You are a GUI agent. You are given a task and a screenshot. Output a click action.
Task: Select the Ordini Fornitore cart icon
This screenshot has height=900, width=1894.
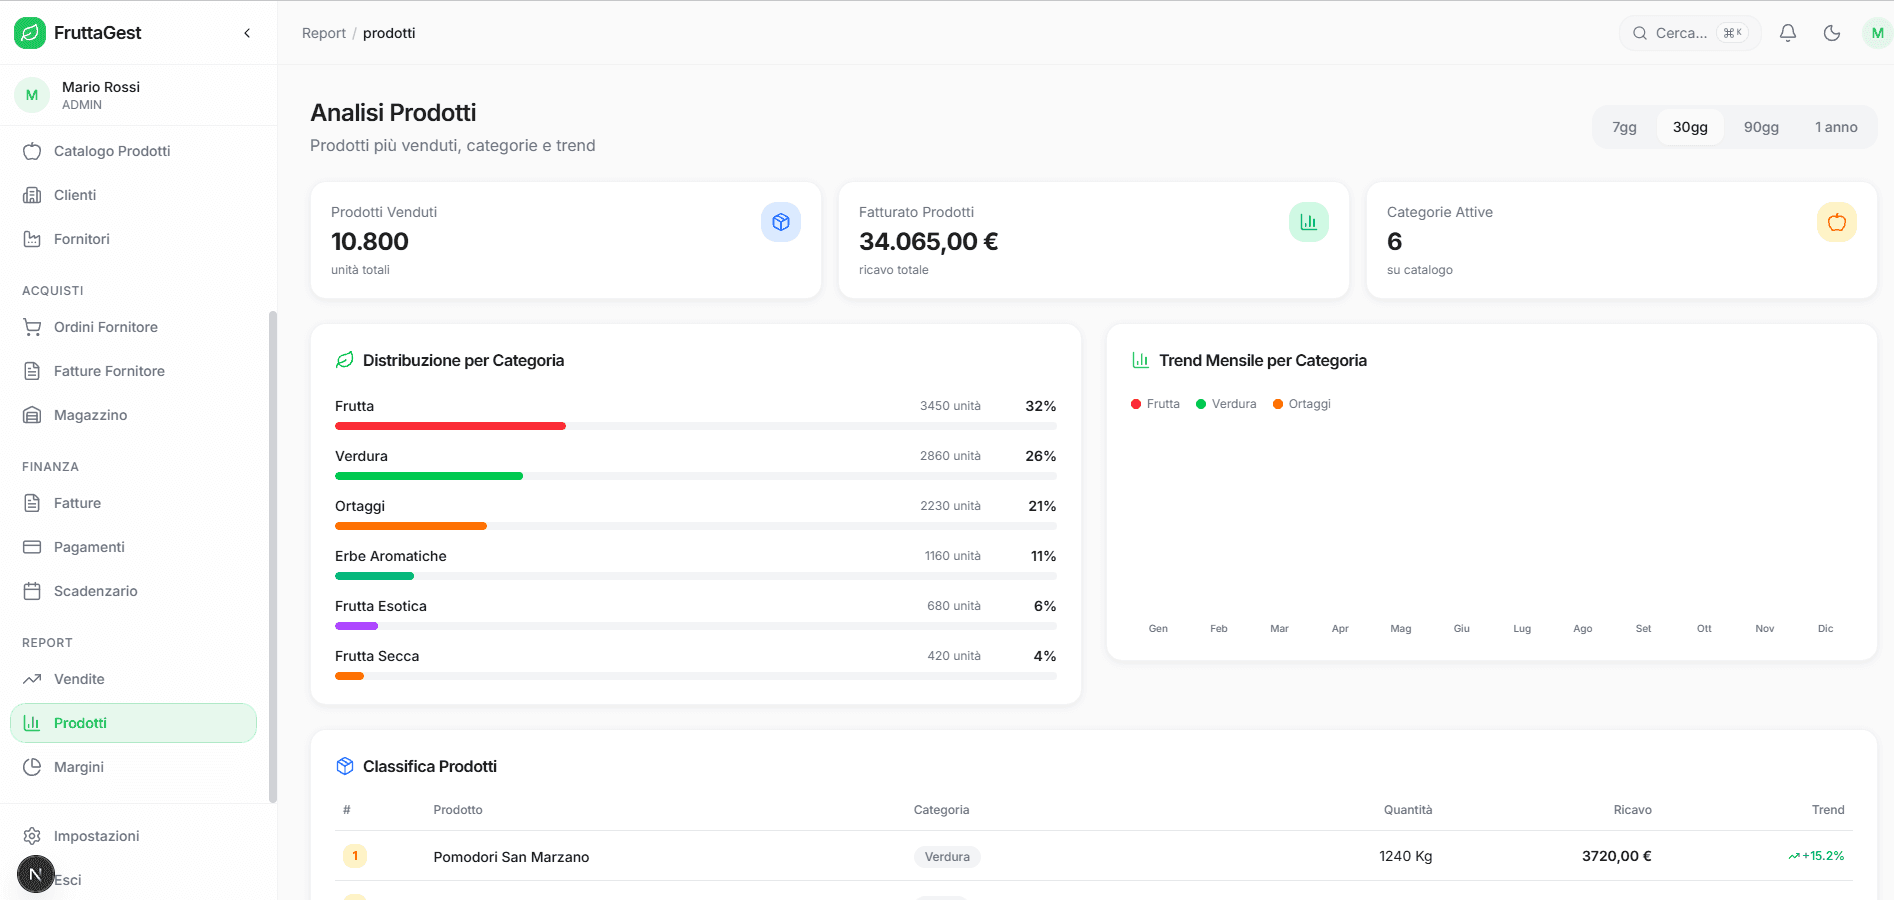tap(32, 326)
